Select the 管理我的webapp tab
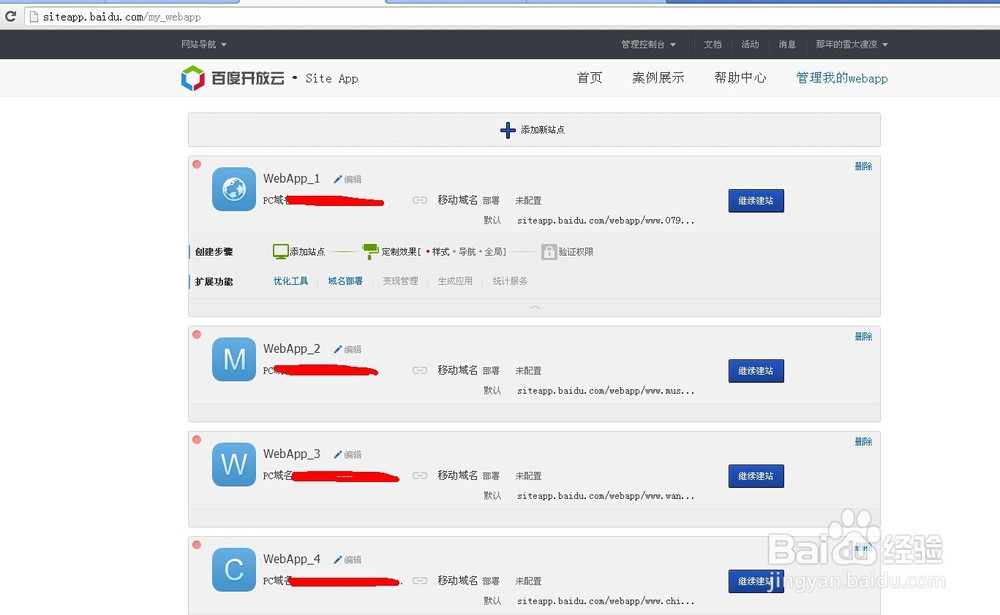 pos(842,78)
